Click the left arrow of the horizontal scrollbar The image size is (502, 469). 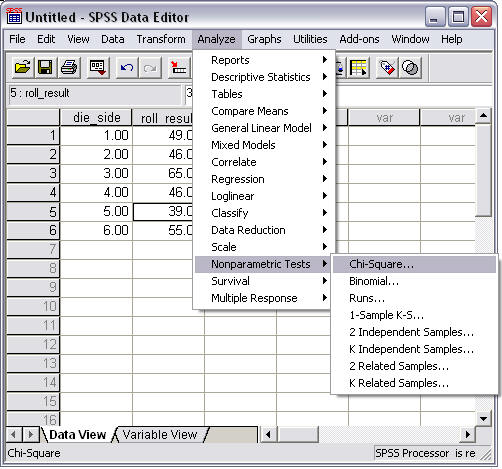click(268, 434)
